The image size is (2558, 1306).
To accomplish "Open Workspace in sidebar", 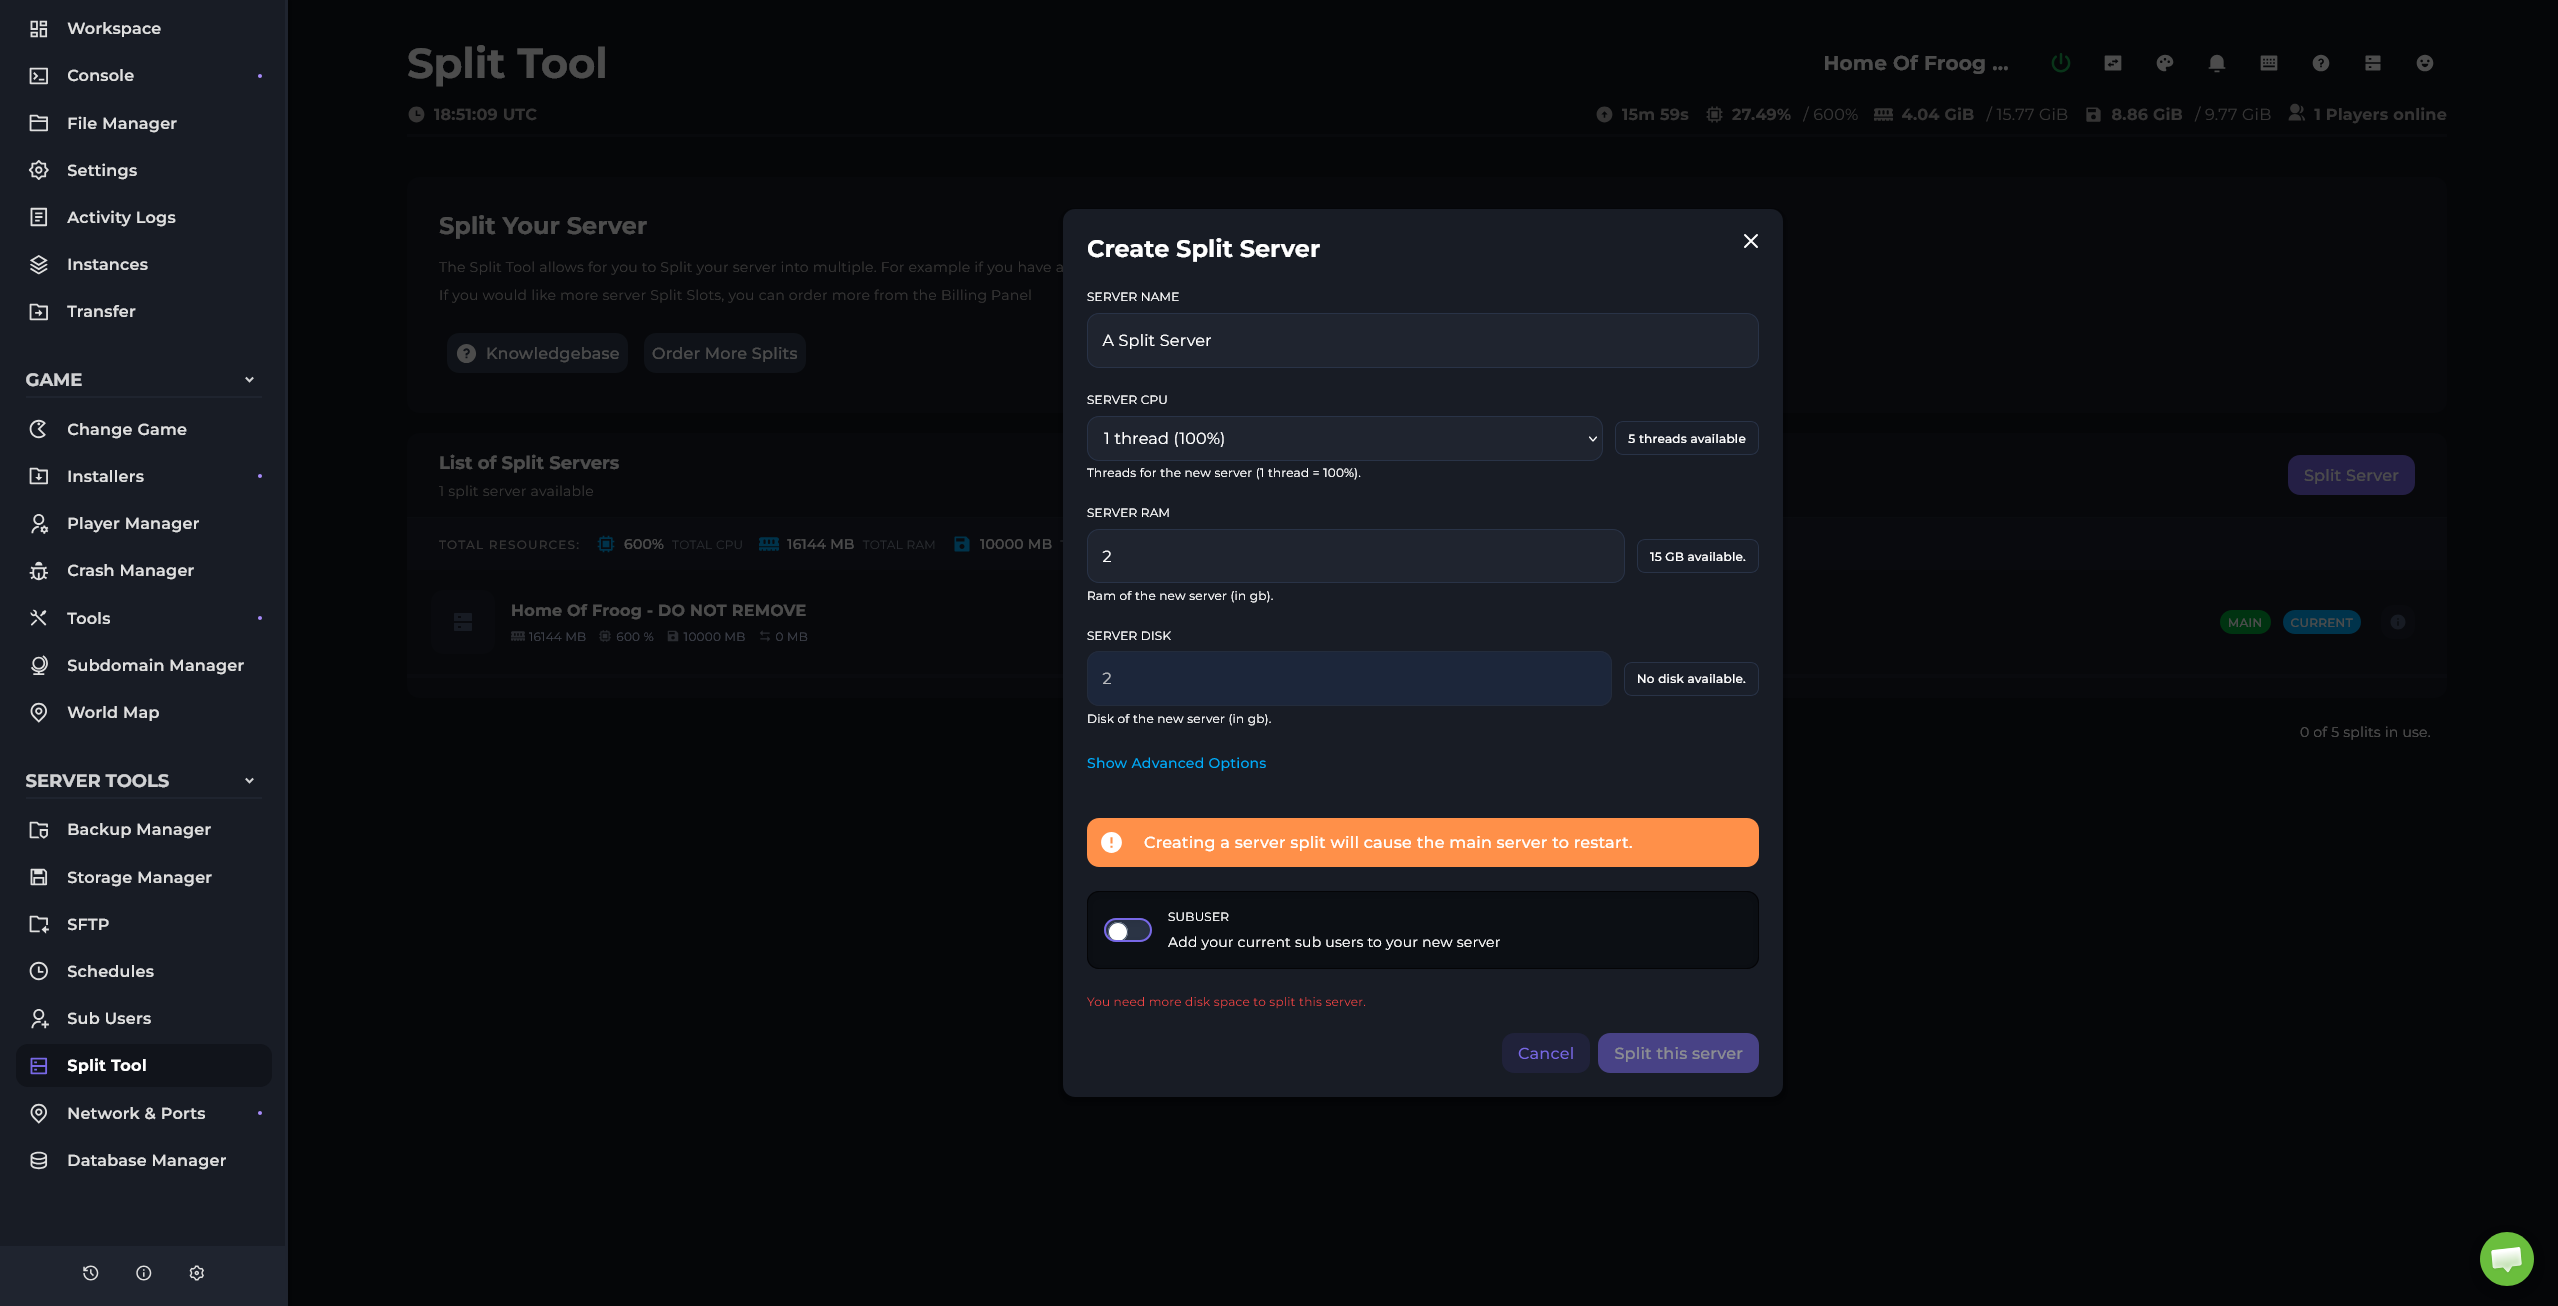I will pos(143,28).
